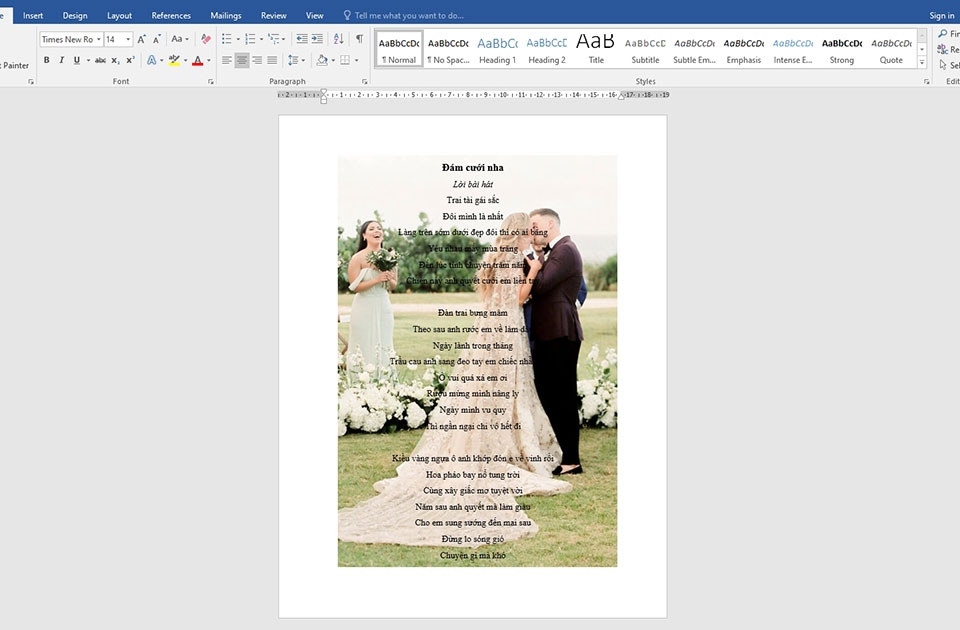Open the Find tool
960x630 pixels.
(x=947, y=33)
